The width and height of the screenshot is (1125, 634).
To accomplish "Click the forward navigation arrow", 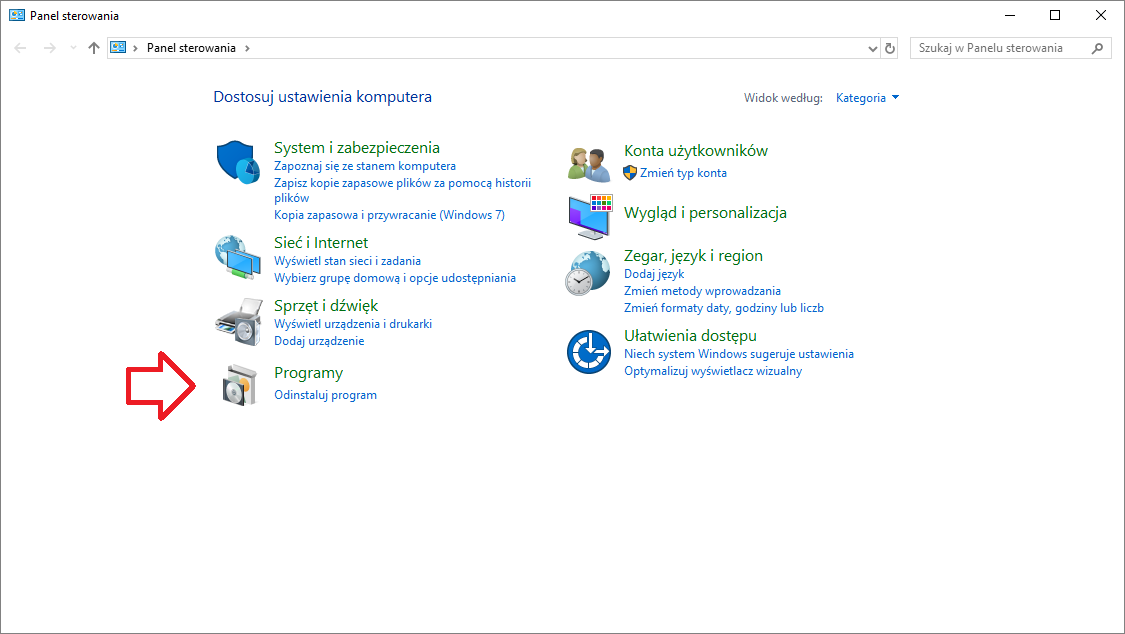I will pos(50,48).
